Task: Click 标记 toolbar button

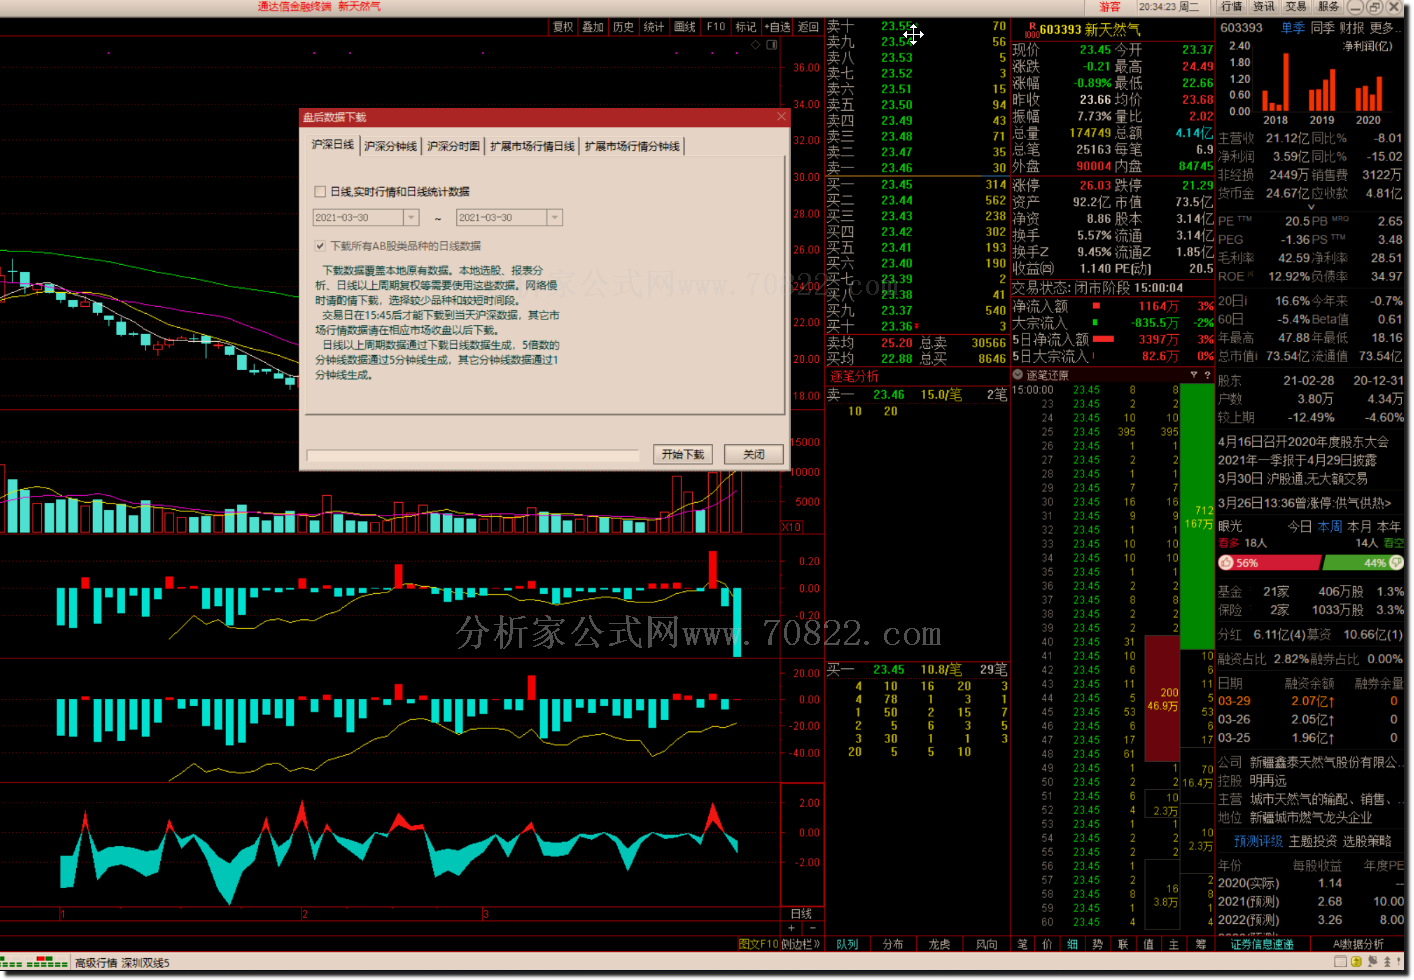Action: (746, 27)
